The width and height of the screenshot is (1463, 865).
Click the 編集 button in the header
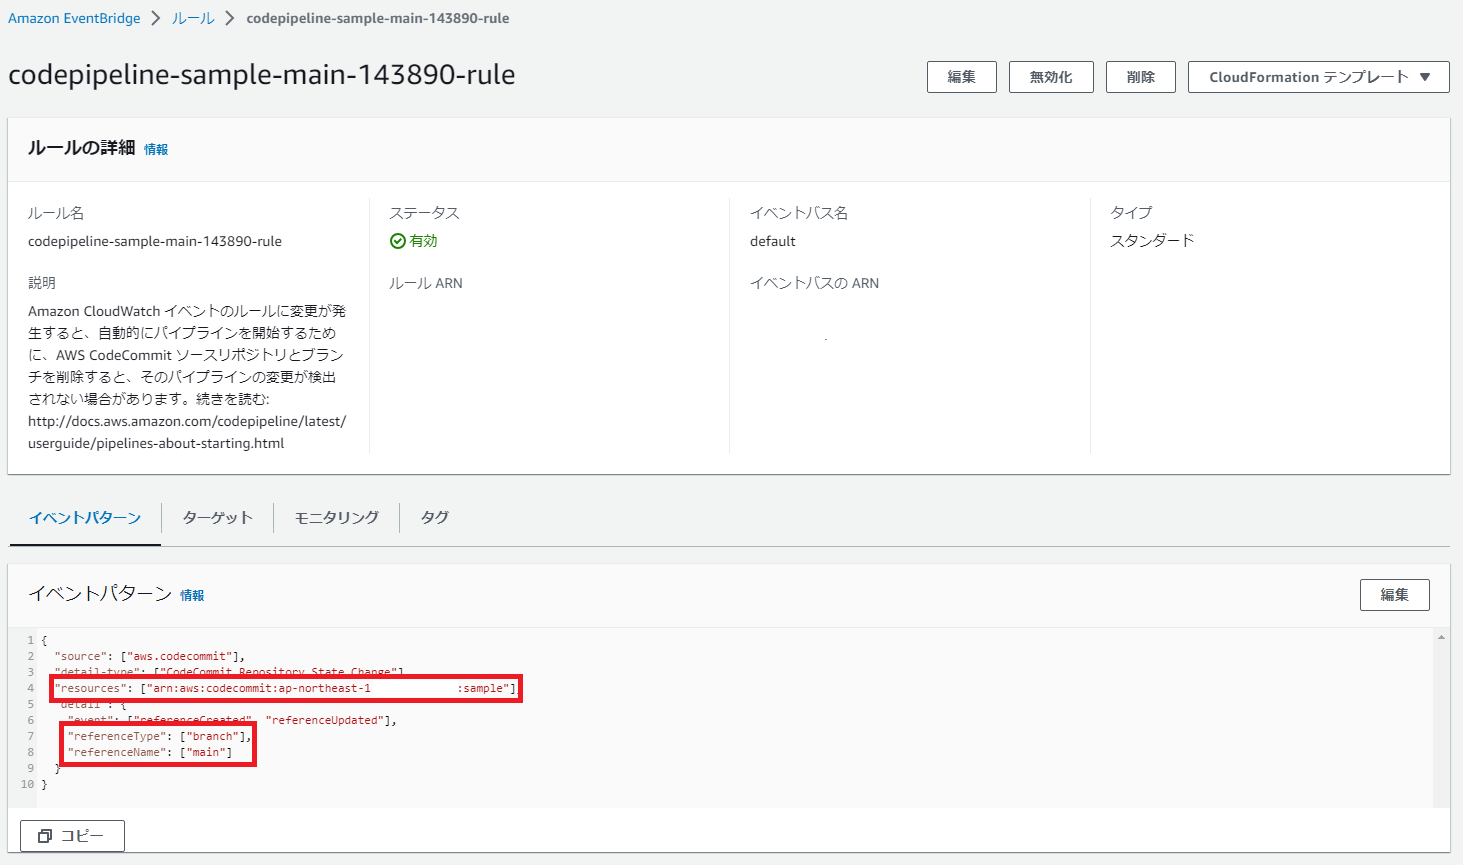click(961, 76)
